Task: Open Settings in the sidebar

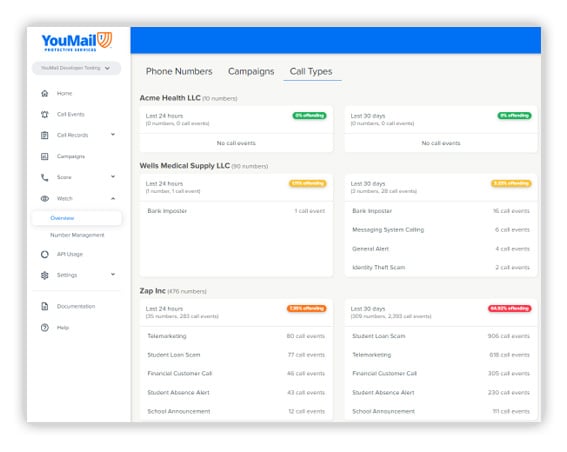Action: coord(67,275)
